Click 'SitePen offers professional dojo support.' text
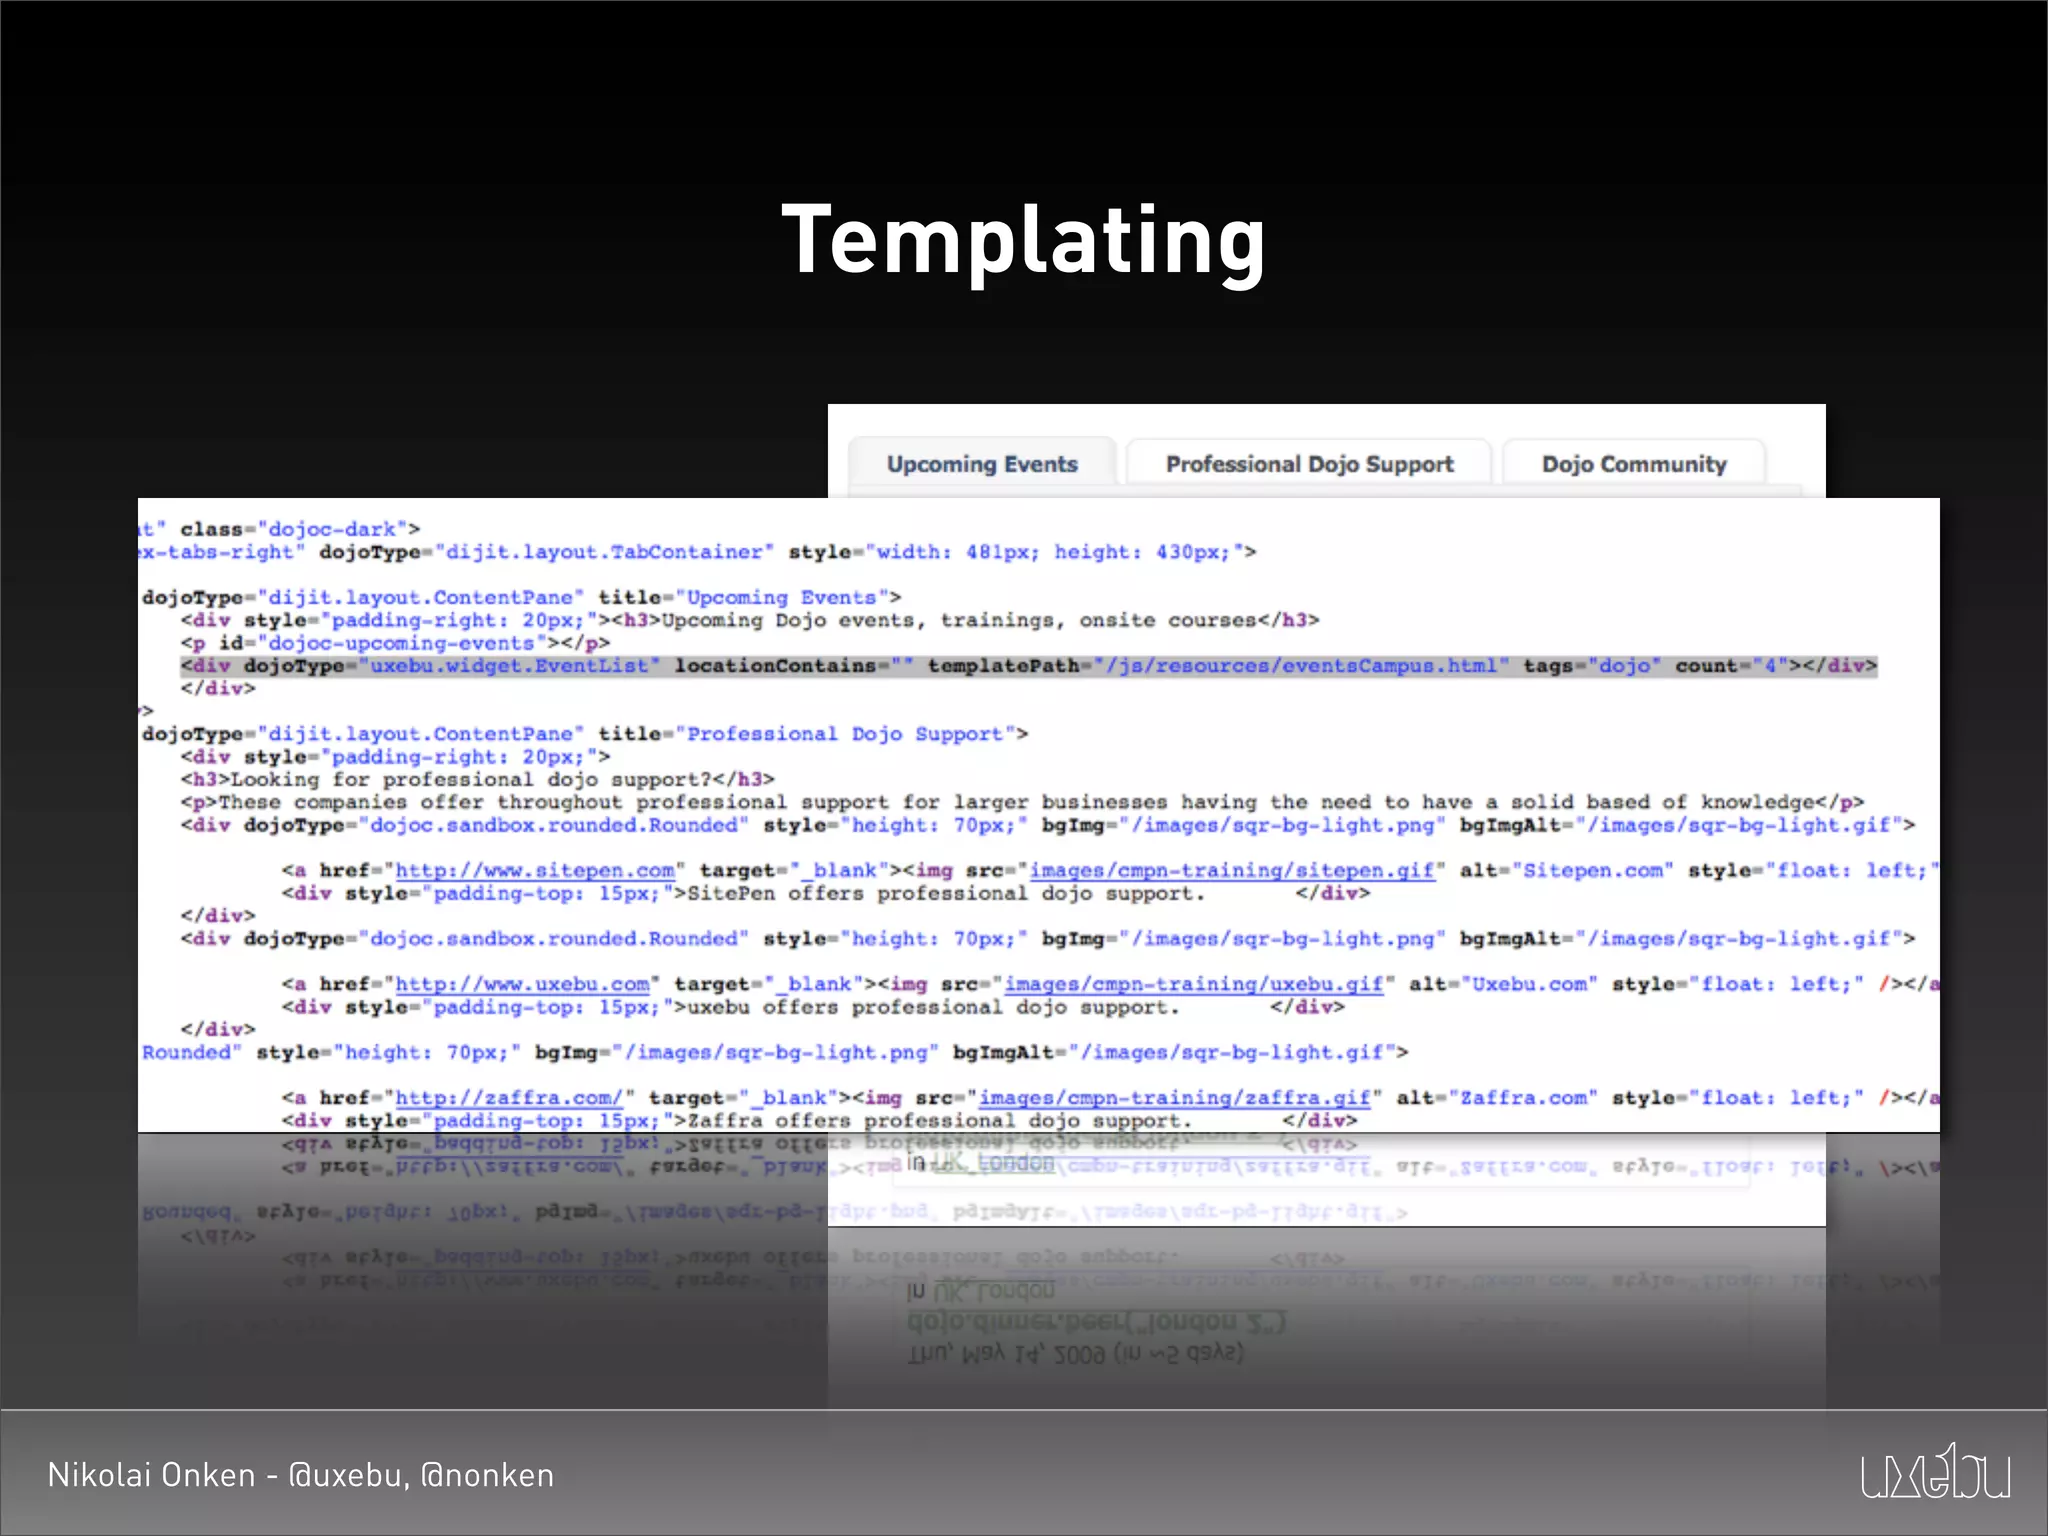This screenshot has width=2048, height=1536. click(946, 893)
